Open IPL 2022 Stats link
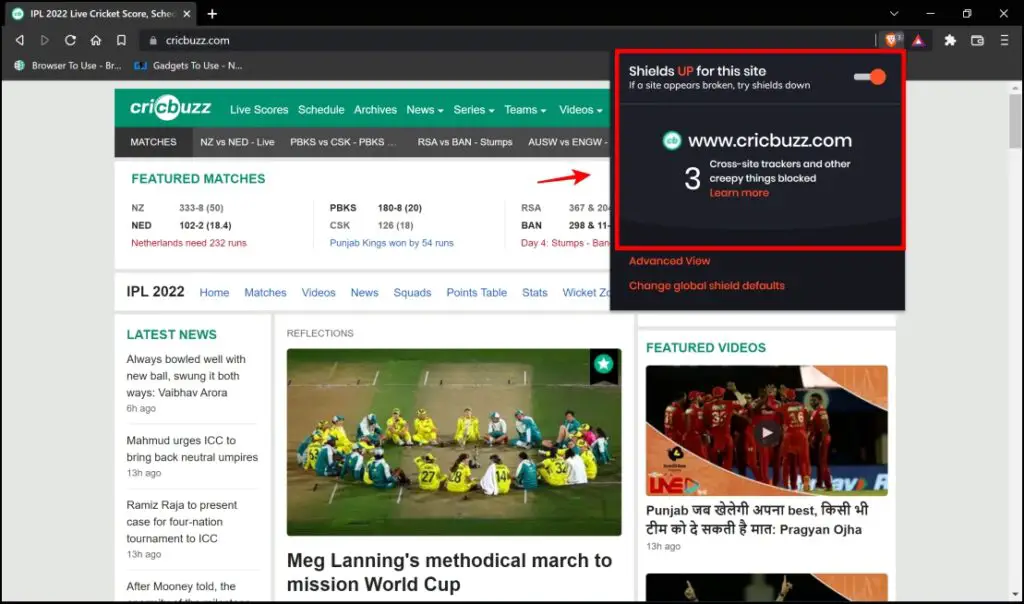Screen dimensions: 1024x604 [535, 293]
